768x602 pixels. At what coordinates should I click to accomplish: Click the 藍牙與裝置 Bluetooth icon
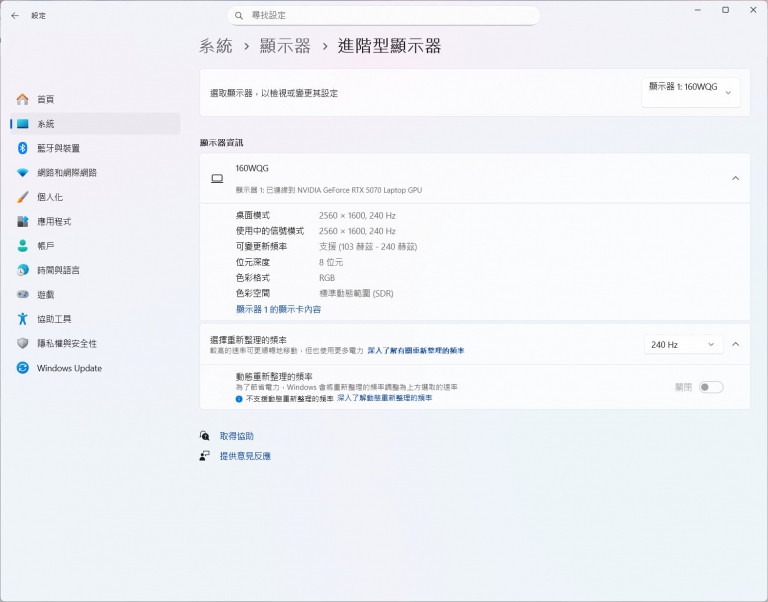[x=22, y=148]
